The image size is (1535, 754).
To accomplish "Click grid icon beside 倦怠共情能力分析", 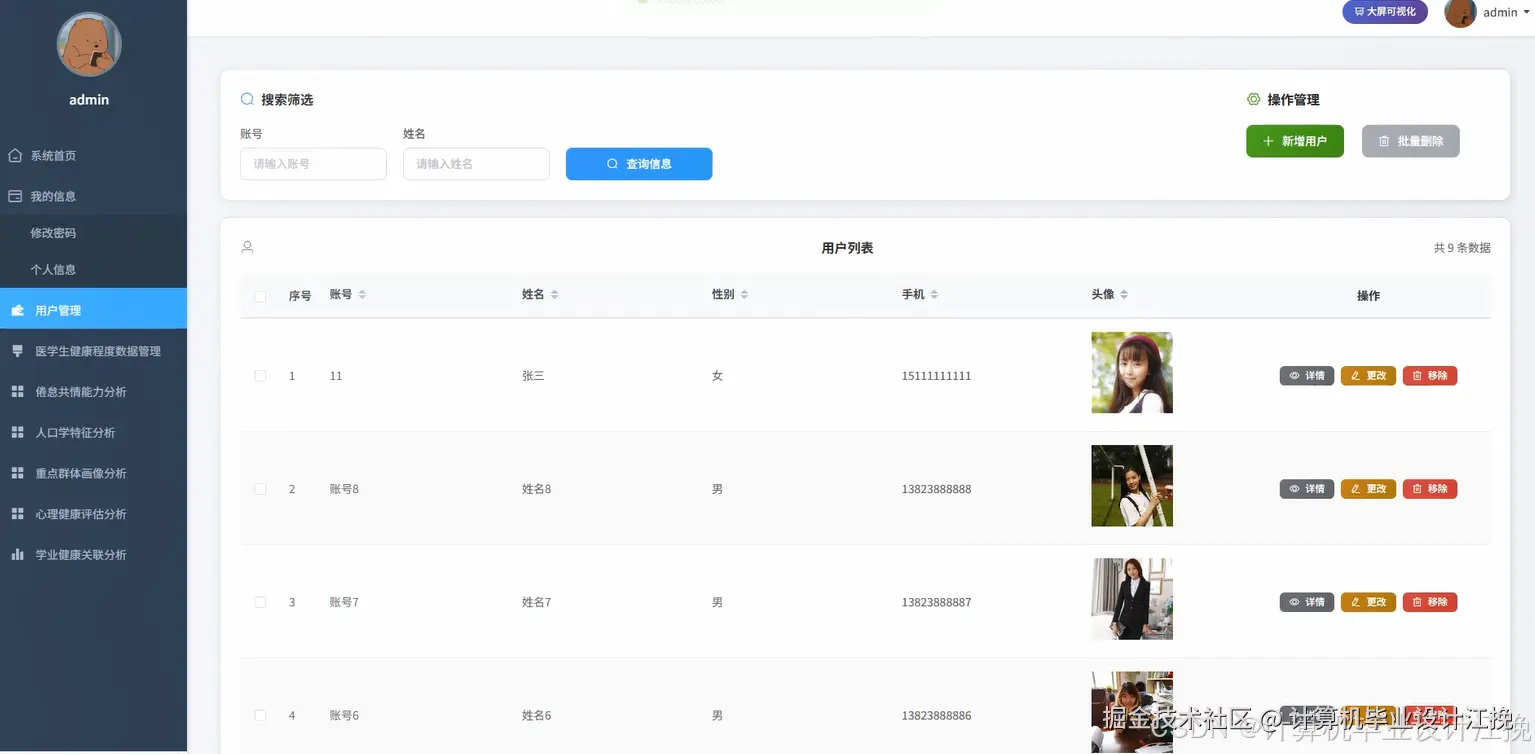I will click(x=17, y=392).
